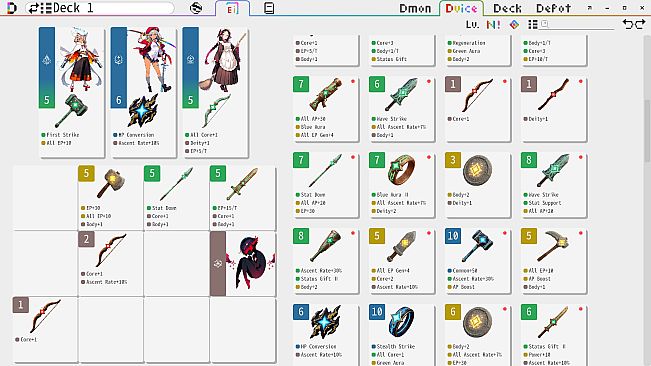
Task: Click 'All Core+1' text on maid card
Action: [203, 135]
